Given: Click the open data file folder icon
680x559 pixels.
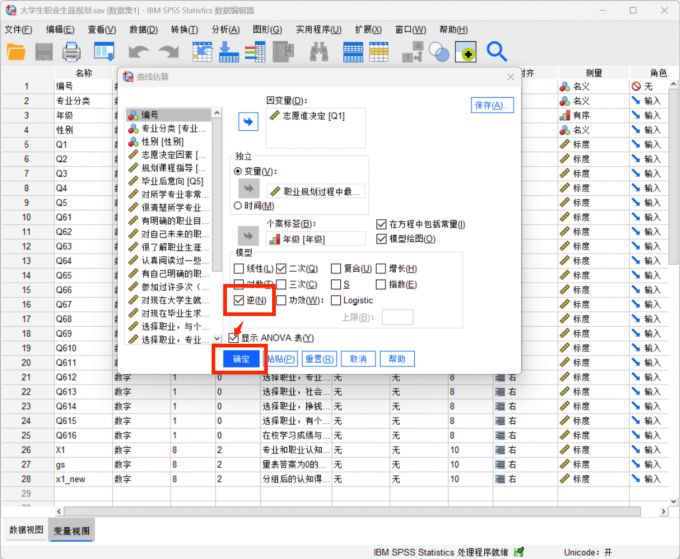Looking at the screenshot, I should [x=17, y=51].
